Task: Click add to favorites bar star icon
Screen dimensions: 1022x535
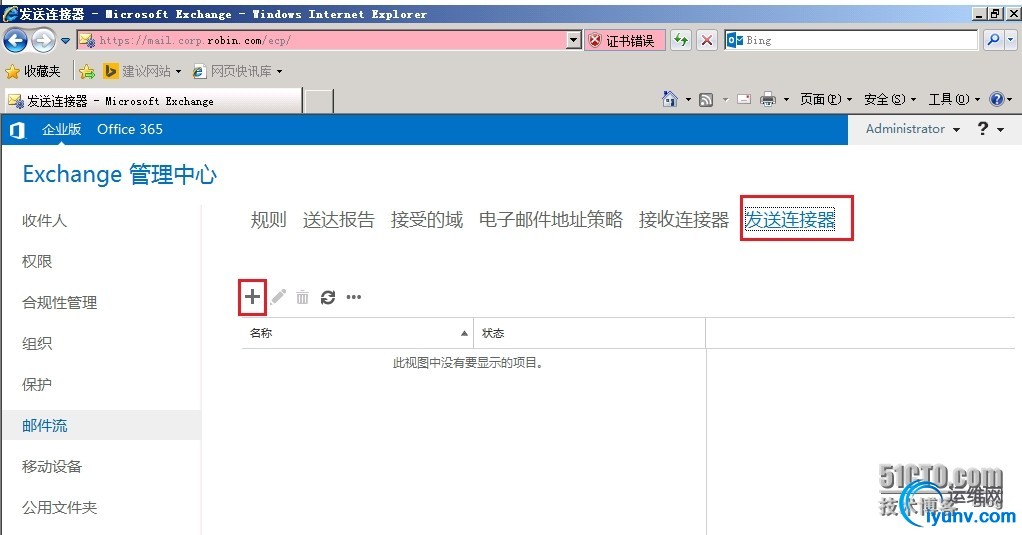Action: pos(87,71)
